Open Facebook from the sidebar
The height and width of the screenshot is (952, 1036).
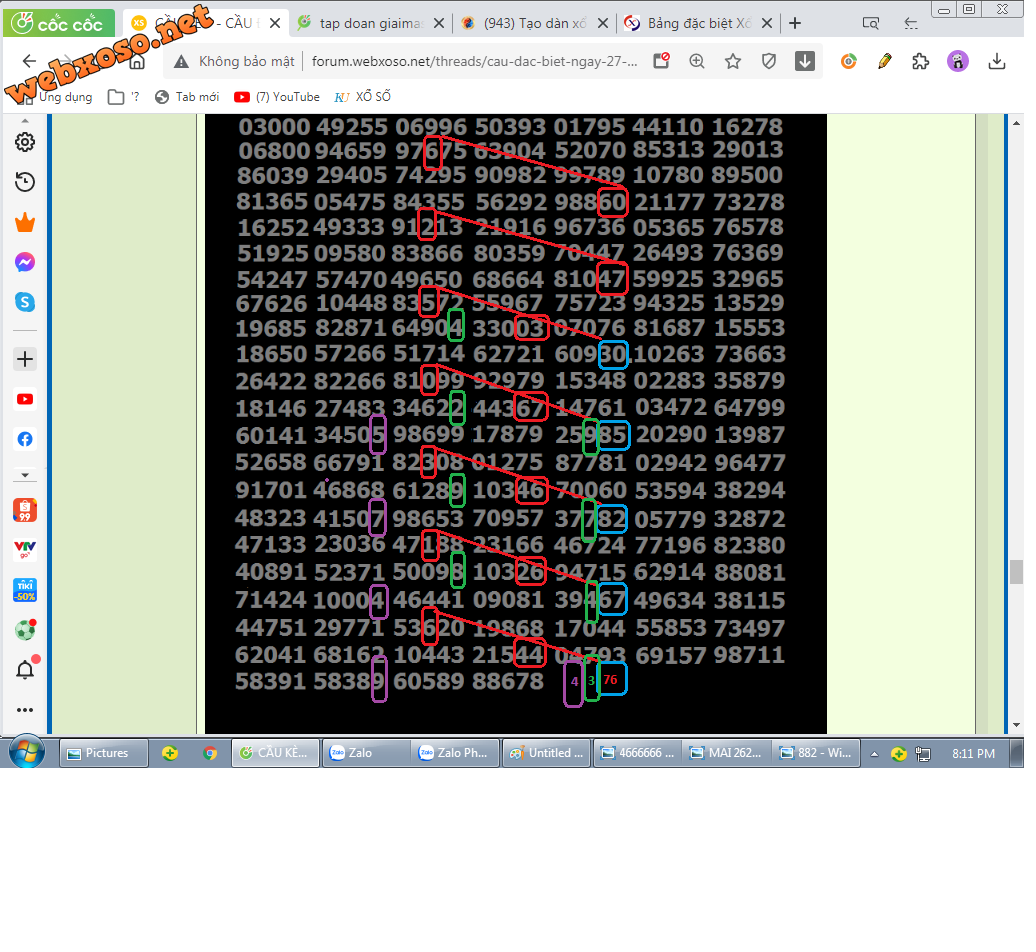pos(25,439)
